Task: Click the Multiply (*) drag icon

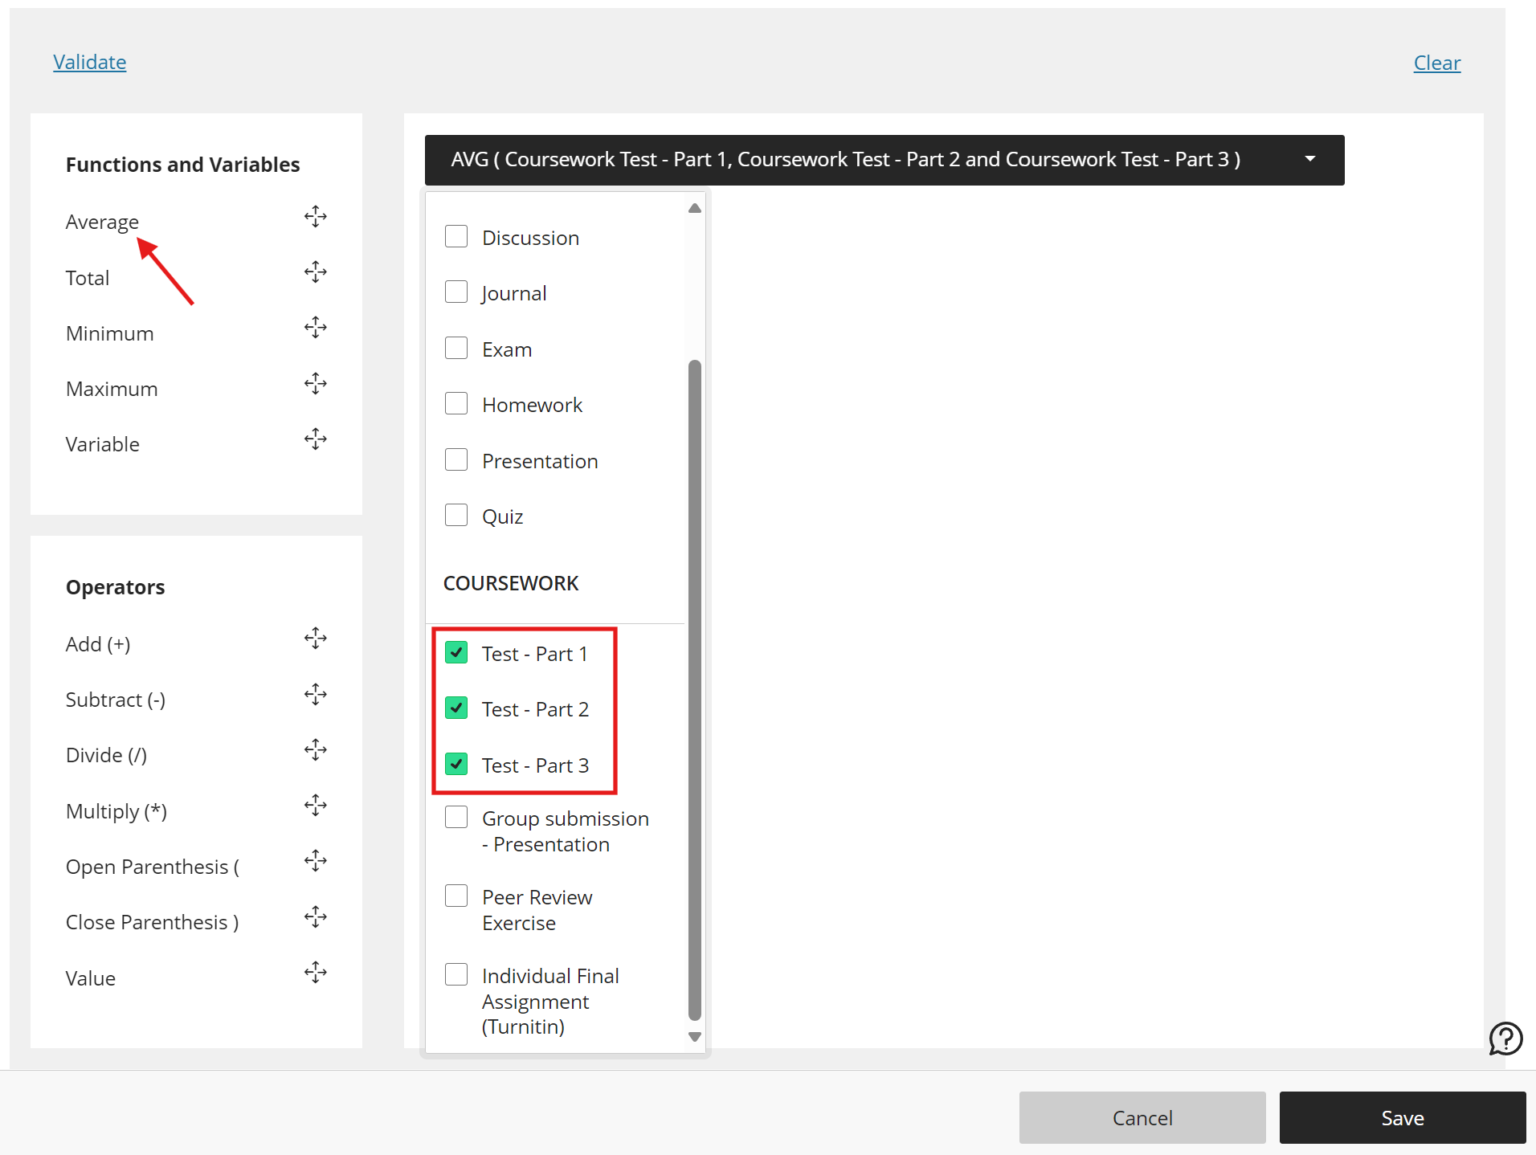Action: (315, 805)
